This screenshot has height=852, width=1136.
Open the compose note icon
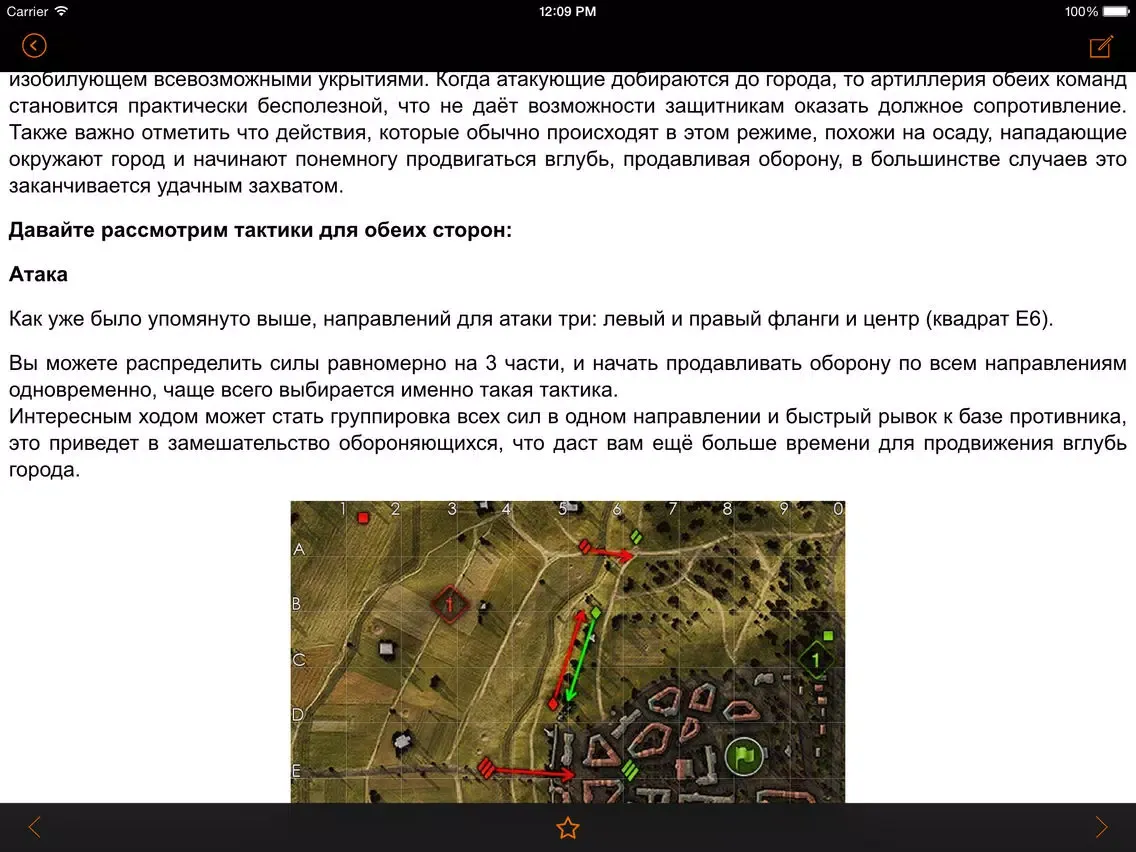(1101, 46)
